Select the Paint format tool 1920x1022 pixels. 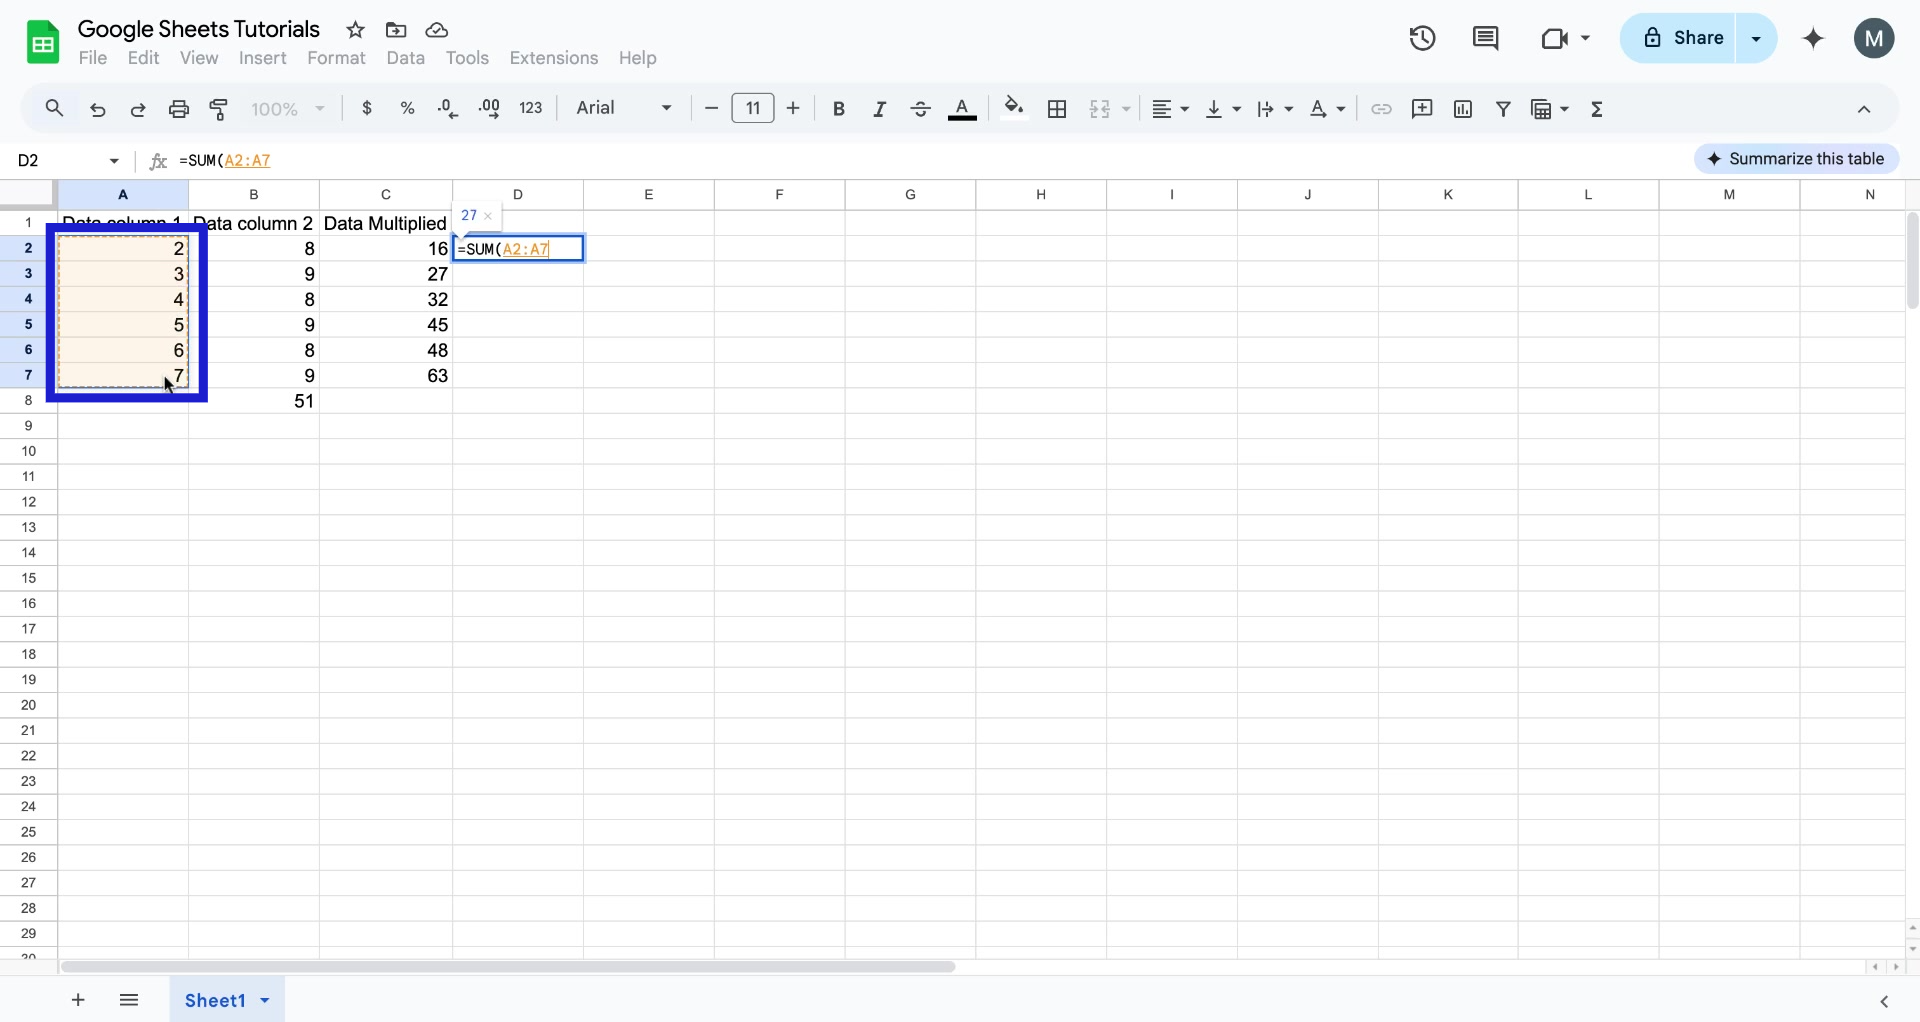219,109
